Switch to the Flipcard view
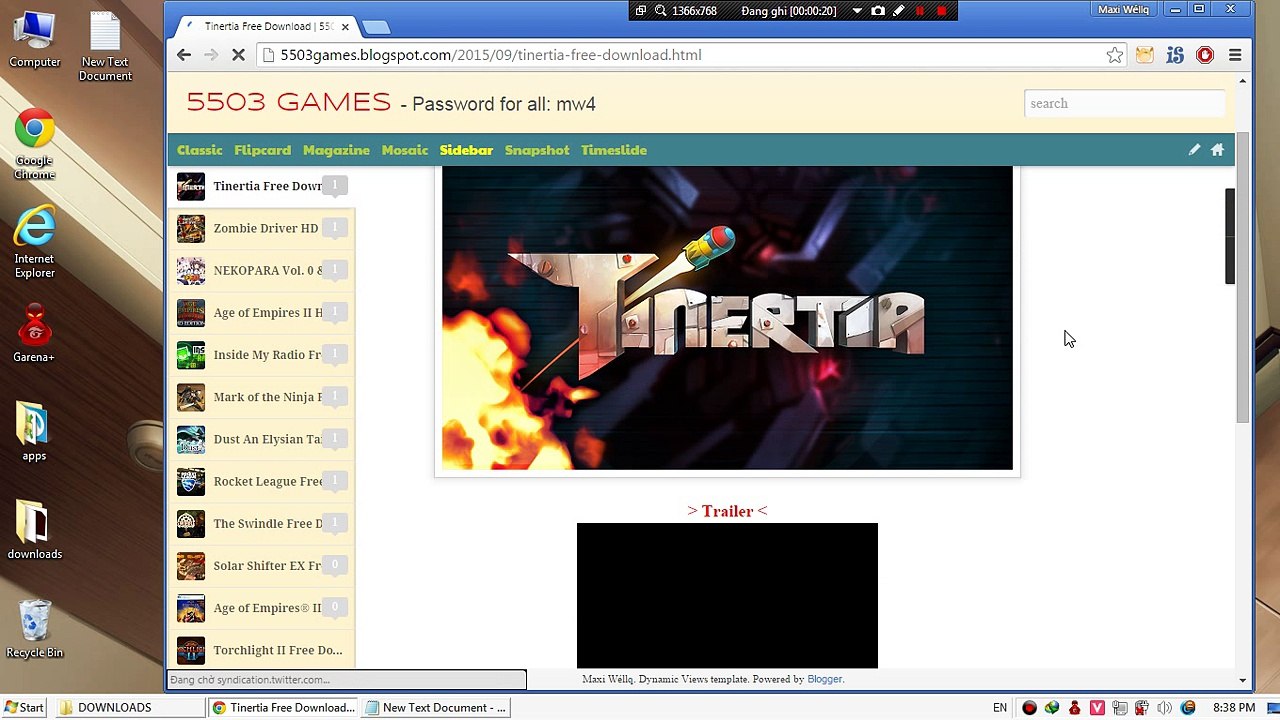 tap(262, 150)
